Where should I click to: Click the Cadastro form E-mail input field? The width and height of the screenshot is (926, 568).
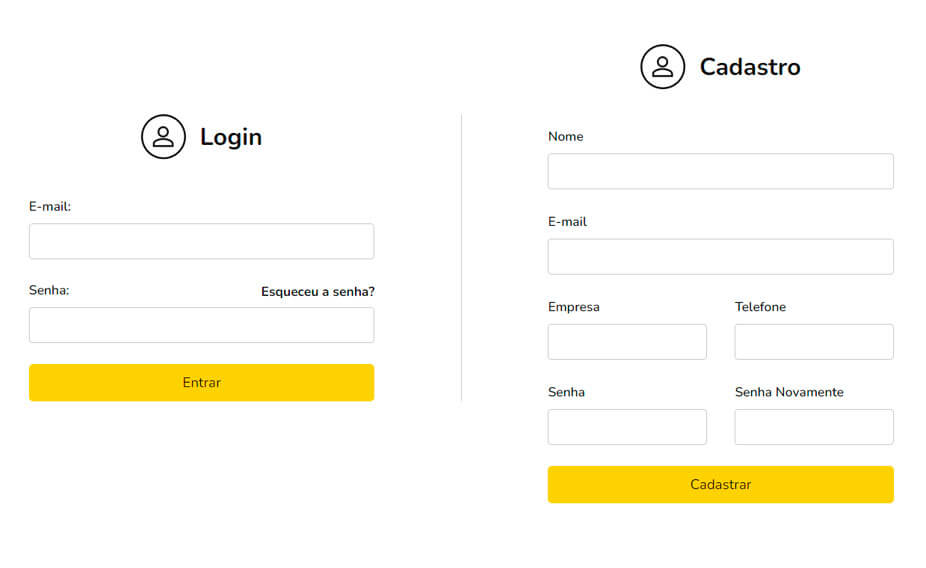tap(720, 256)
